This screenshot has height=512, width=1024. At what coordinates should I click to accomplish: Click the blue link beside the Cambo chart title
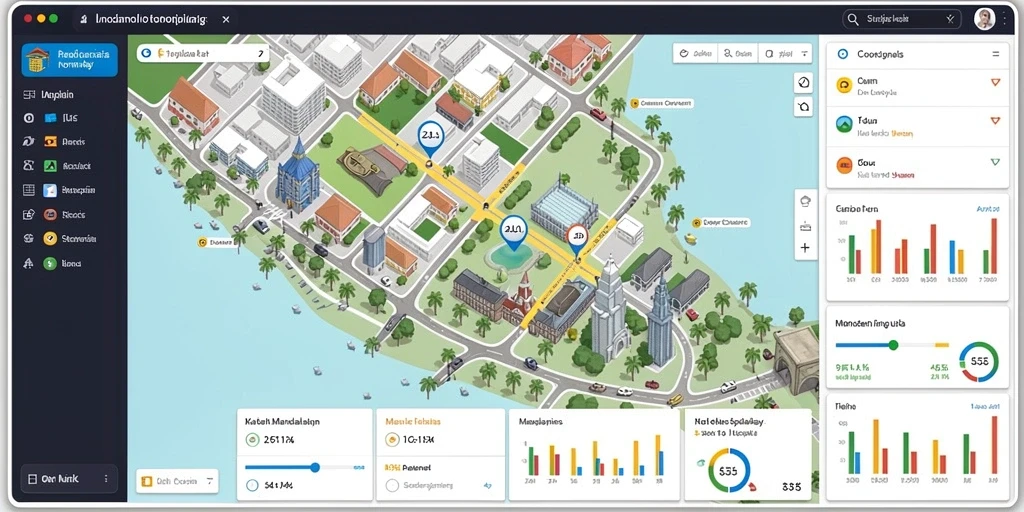(x=987, y=209)
